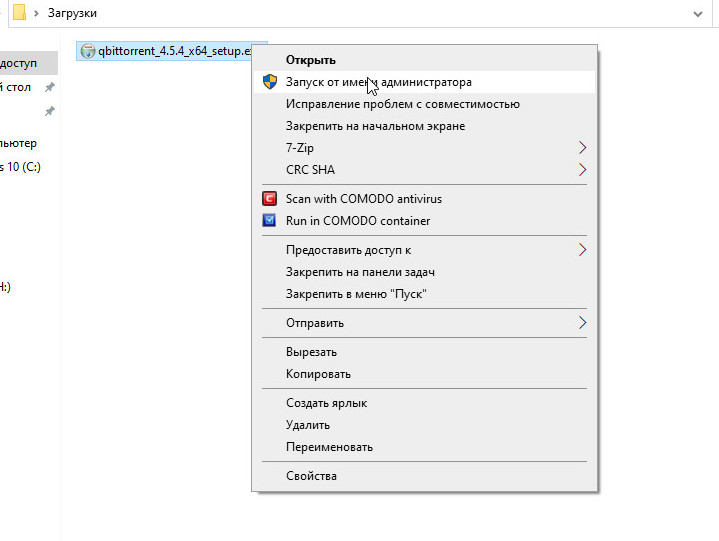This screenshot has height=541, width=719.
Task: Click the qbittorrent setup file icon
Action: pyautogui.click(x=87, y=51)
